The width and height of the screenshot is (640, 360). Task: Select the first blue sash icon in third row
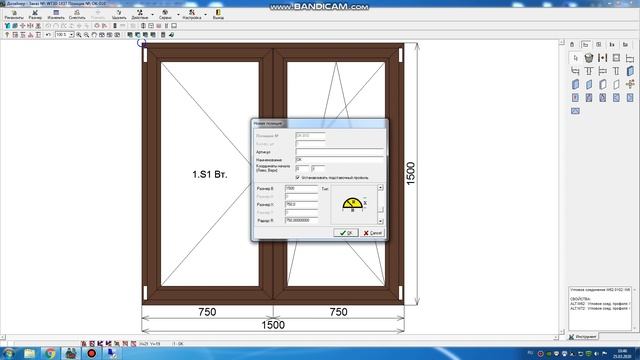[x=576, y=84]
